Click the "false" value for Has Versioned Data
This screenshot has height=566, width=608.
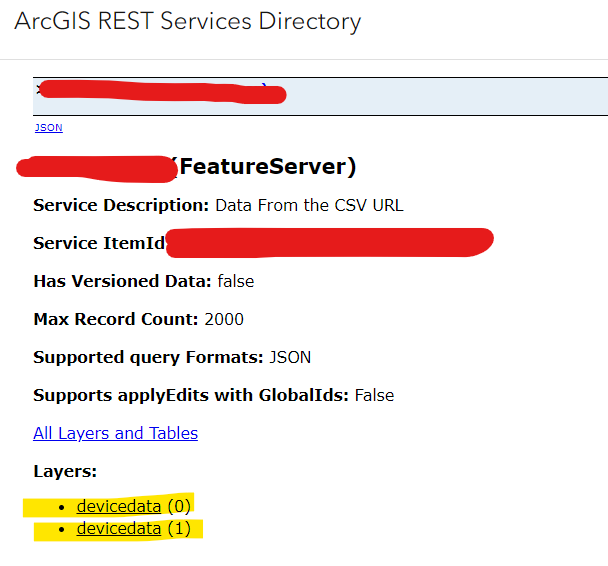click(235, 281)
